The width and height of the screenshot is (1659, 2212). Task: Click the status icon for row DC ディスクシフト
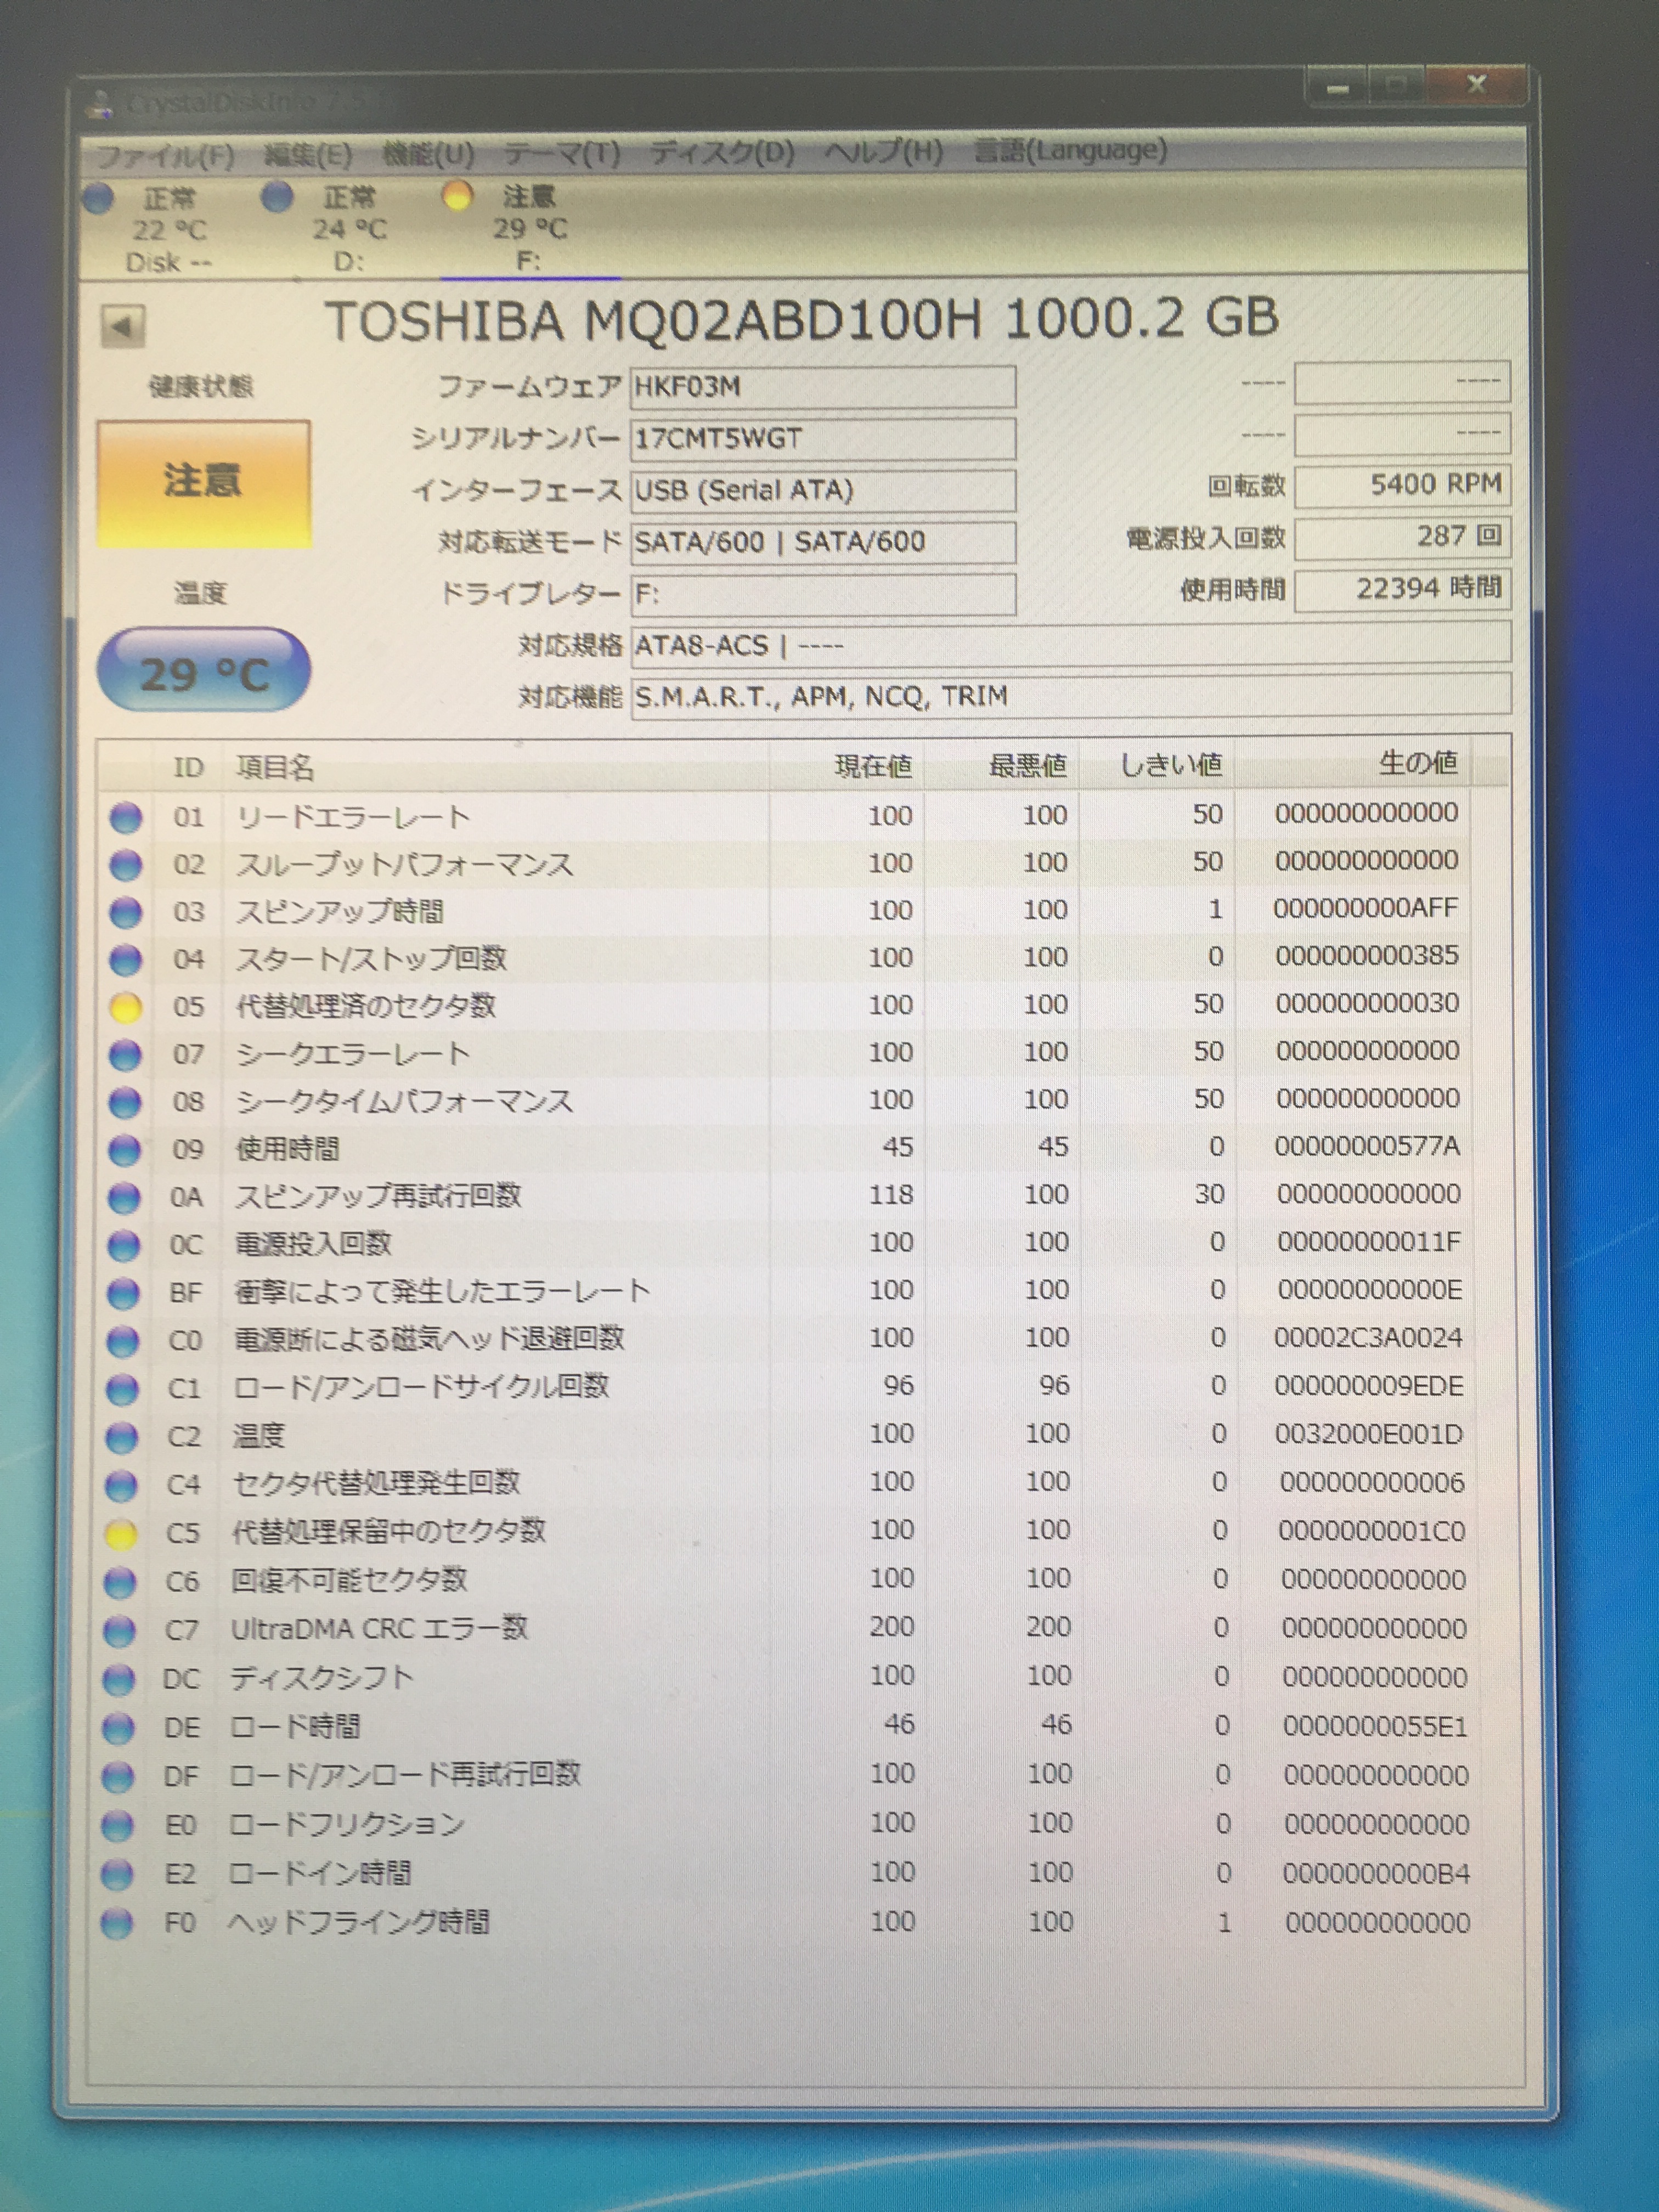(119, 1679)
